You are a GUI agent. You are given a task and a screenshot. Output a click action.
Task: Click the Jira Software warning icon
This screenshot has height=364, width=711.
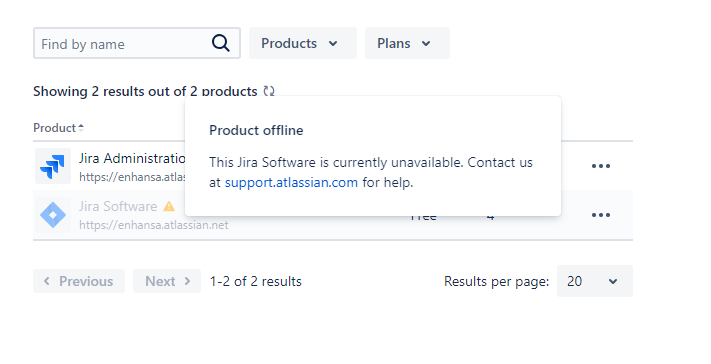pos(169,206)
